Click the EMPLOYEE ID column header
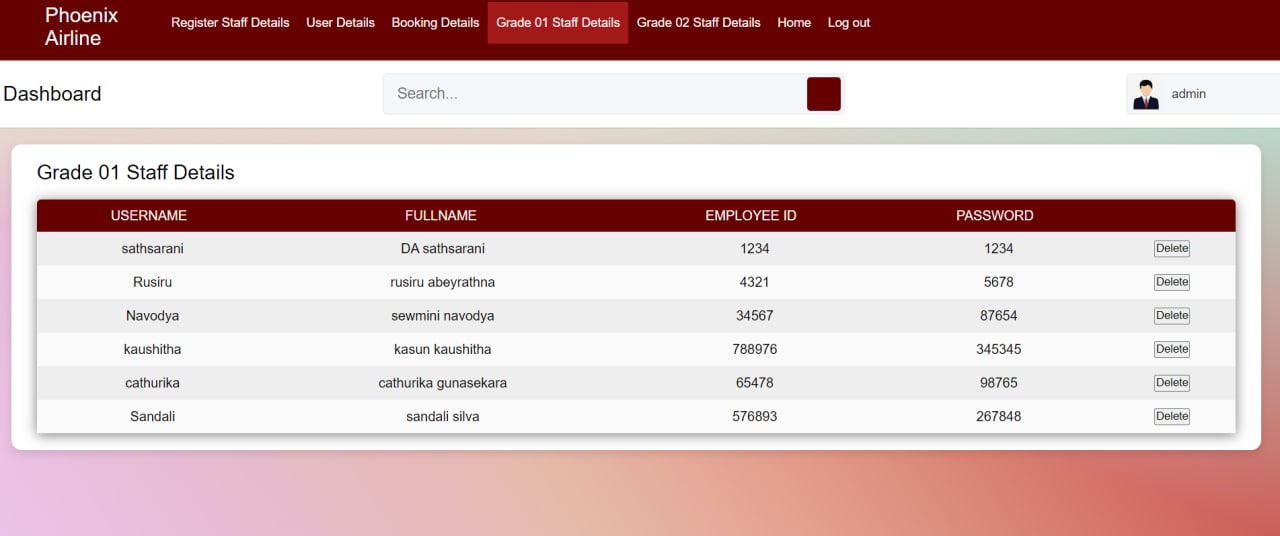This screenshot has width=1280, height=536. point(751,215)
